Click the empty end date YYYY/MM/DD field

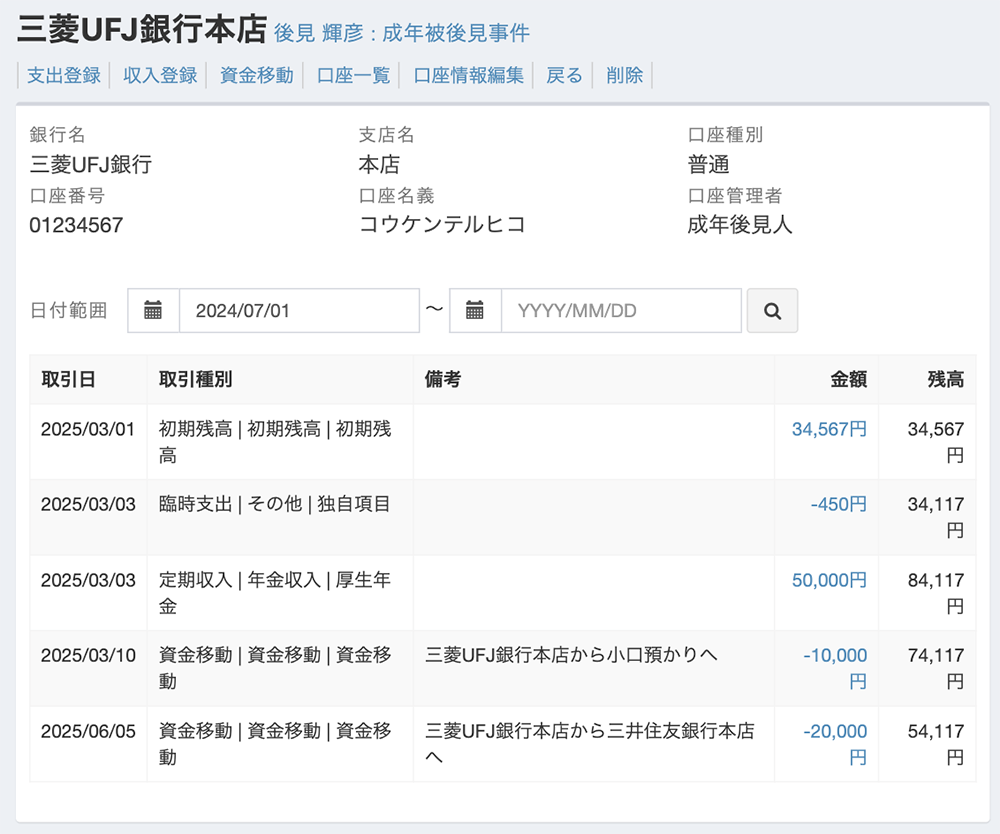click(x=620, y=311)
